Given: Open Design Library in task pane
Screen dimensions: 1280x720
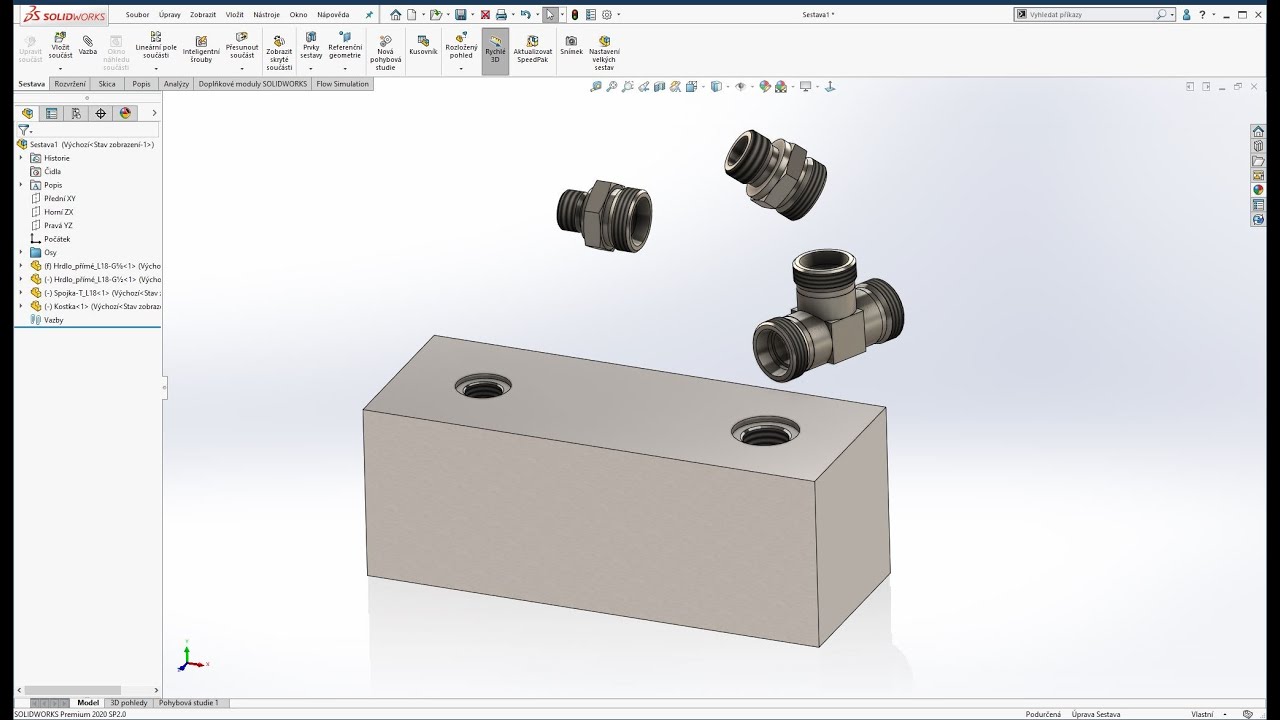Looking at the screenshot, I should 1258,146.
